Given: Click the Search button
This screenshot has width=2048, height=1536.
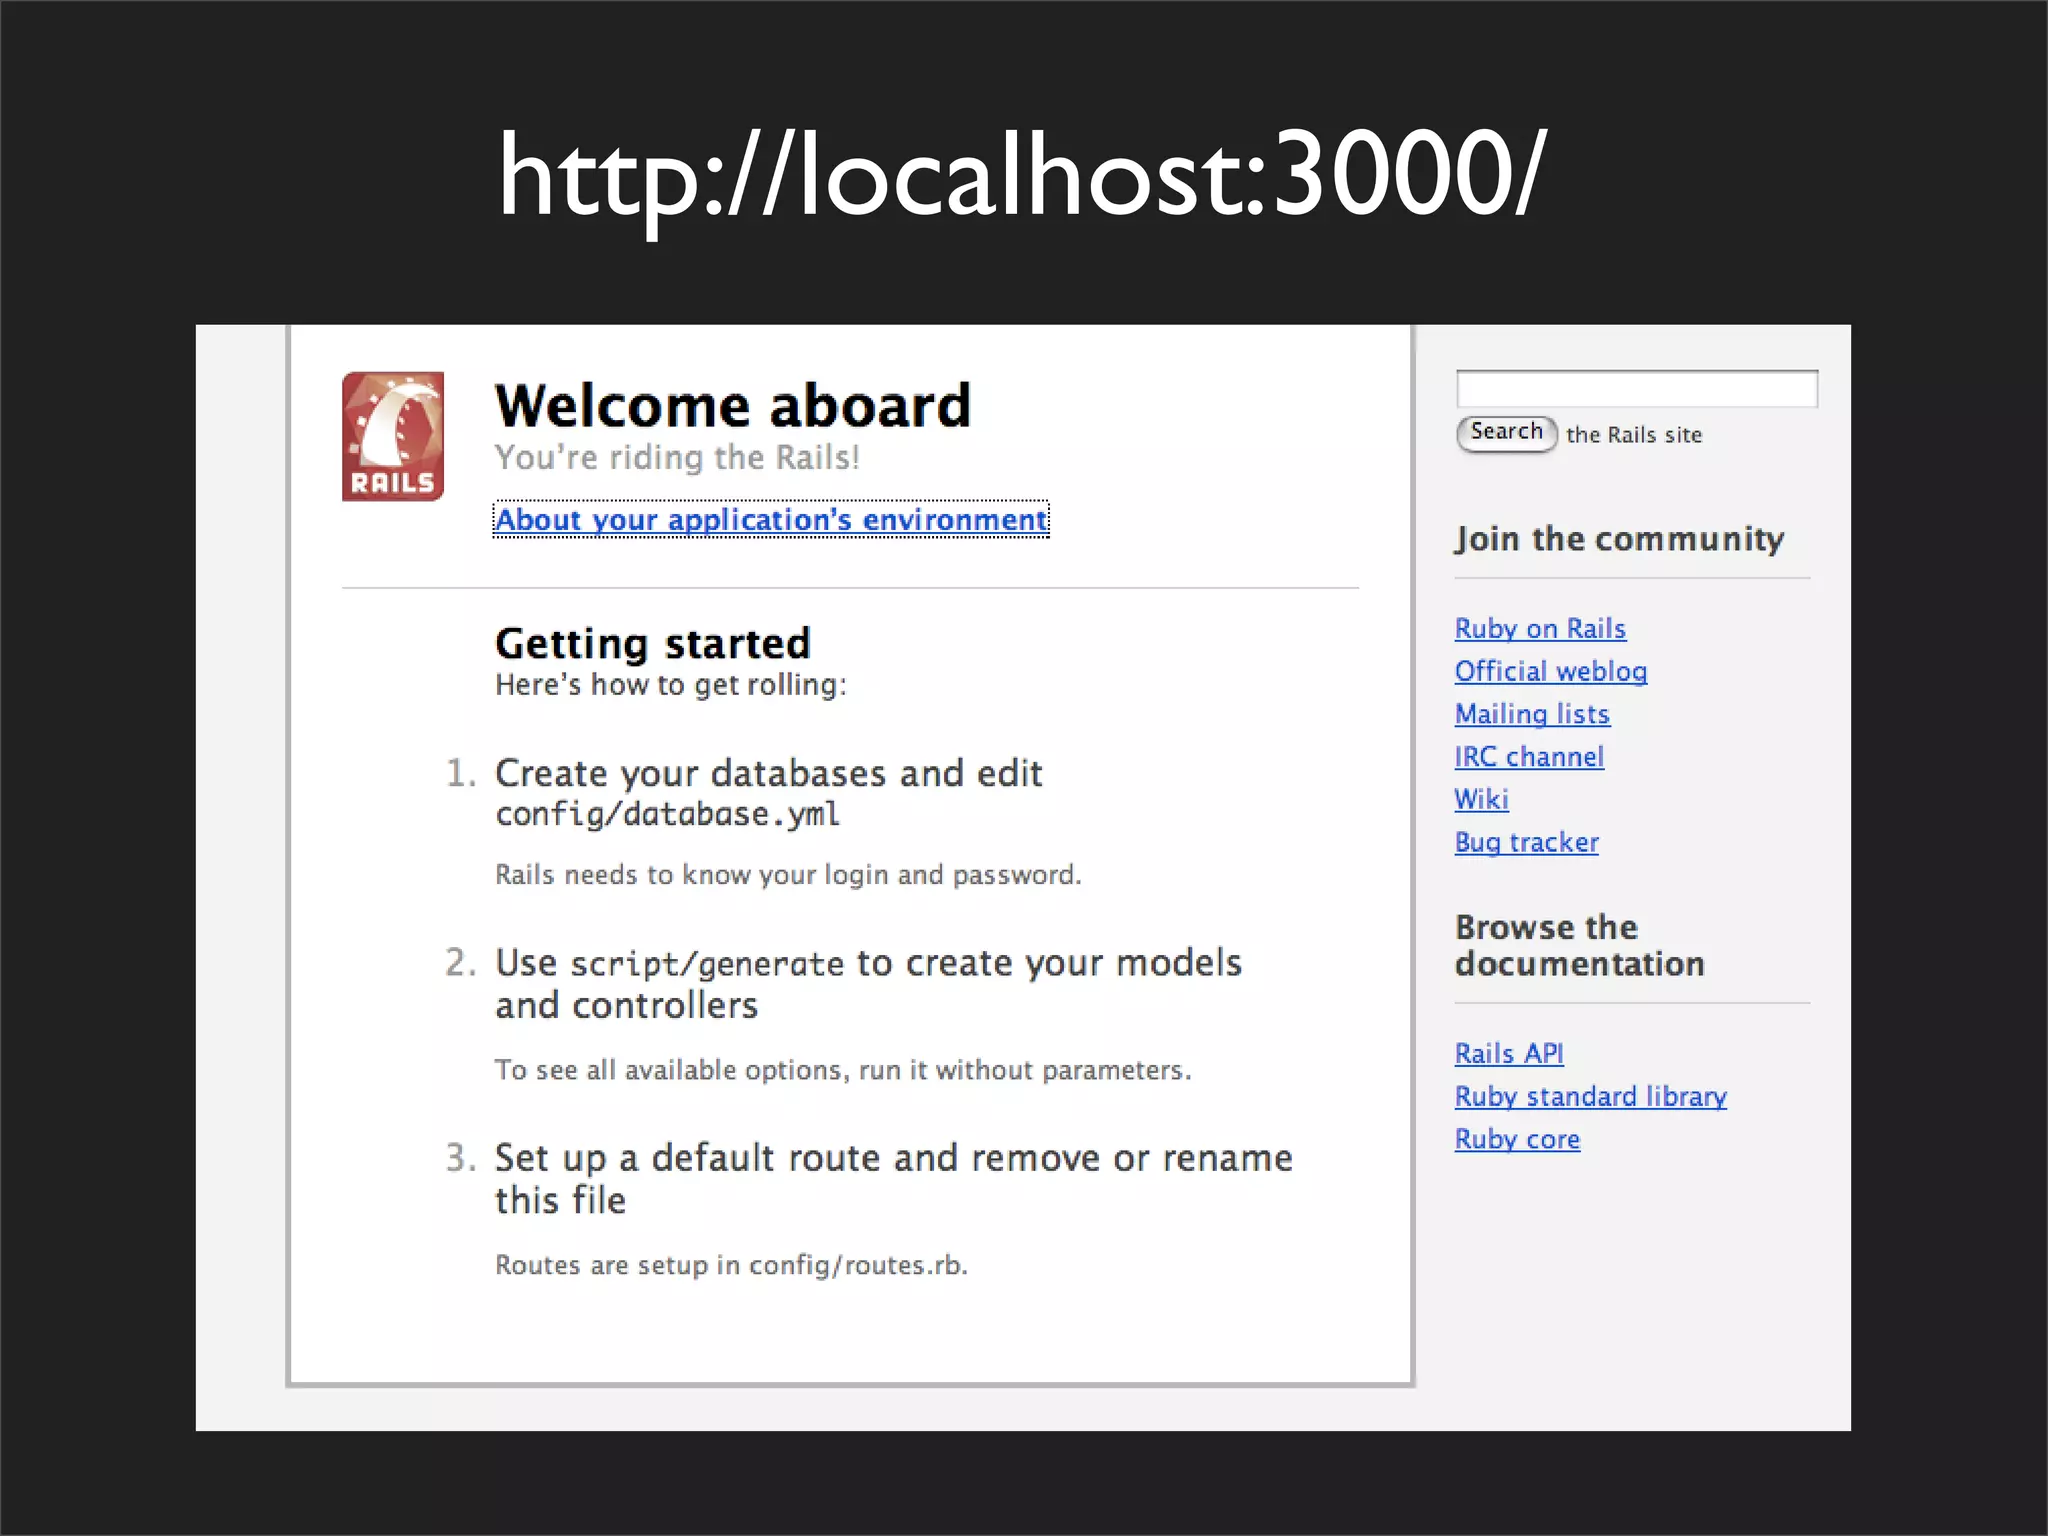Looking at the screenshot, I should click(1506, 433).
